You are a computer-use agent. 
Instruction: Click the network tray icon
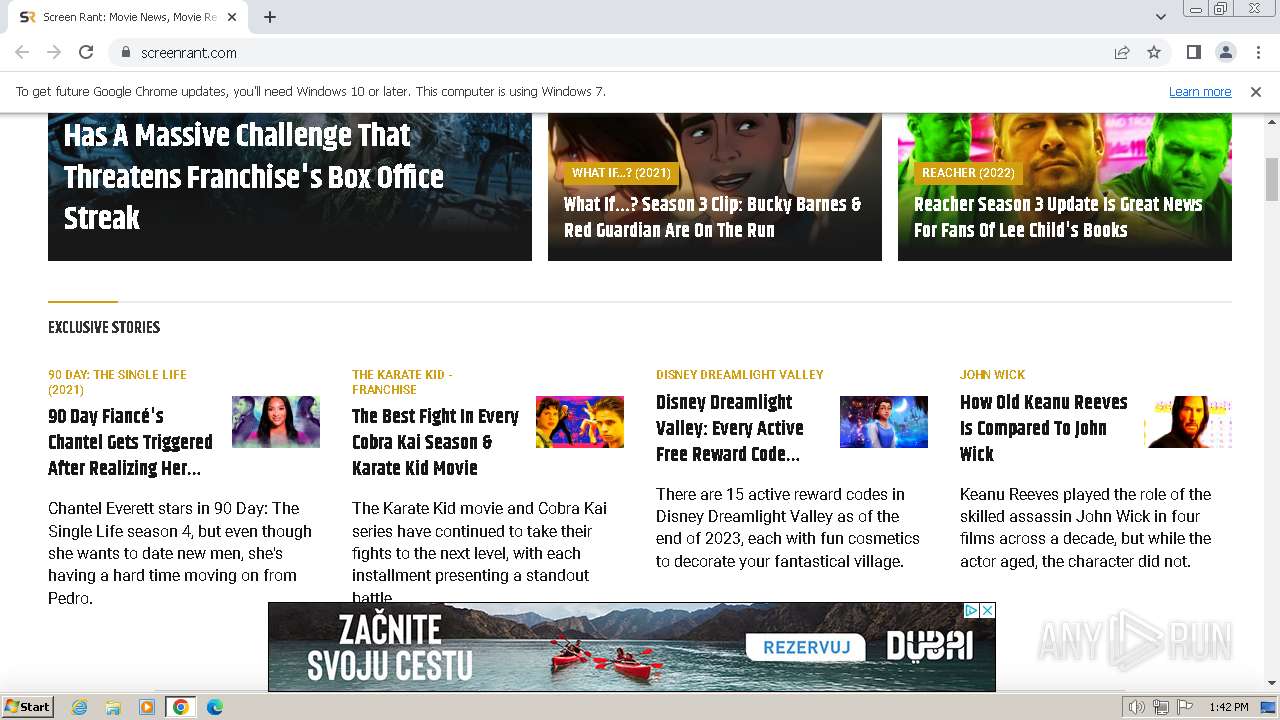[x=1161, y=707]
